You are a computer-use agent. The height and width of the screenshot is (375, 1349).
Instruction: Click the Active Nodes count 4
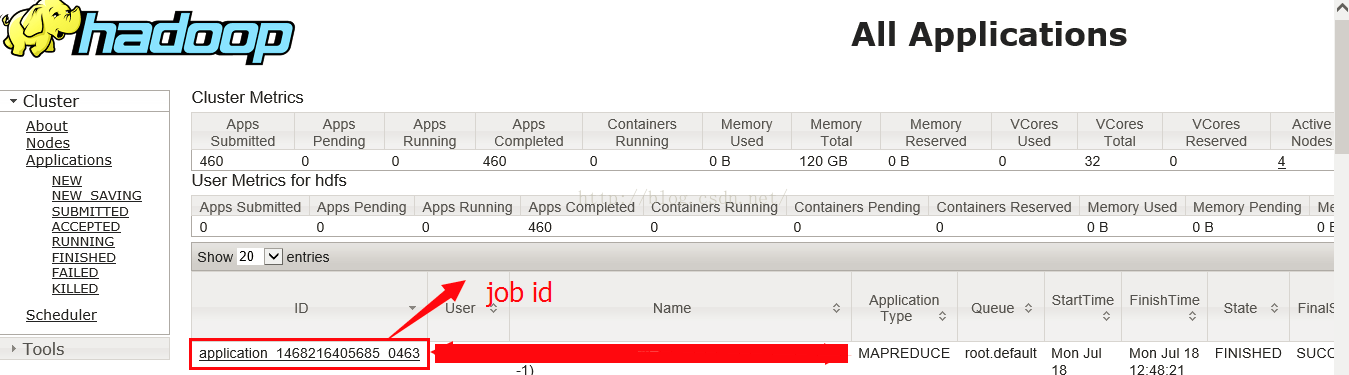click(1282, 161)
